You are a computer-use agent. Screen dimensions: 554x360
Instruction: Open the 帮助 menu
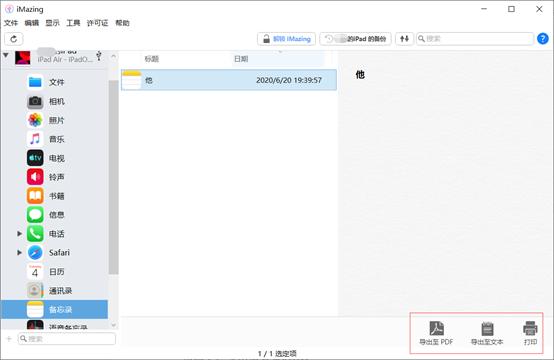[122, 23]
